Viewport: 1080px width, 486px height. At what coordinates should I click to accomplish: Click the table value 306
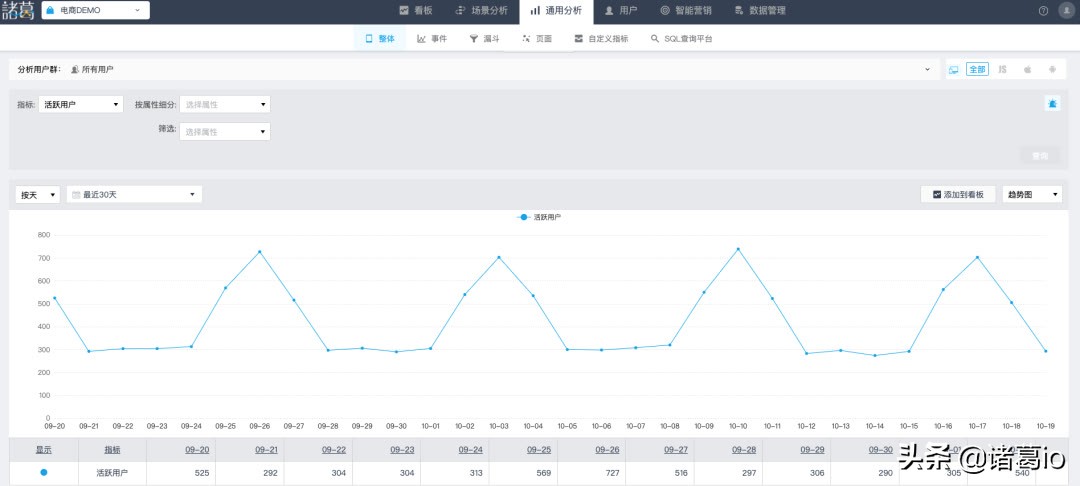(818, 473)
